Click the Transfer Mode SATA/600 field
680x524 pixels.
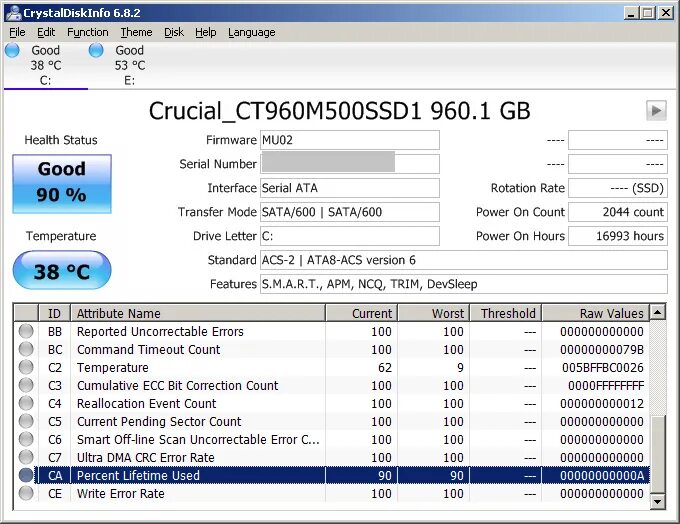click(350, 212)
